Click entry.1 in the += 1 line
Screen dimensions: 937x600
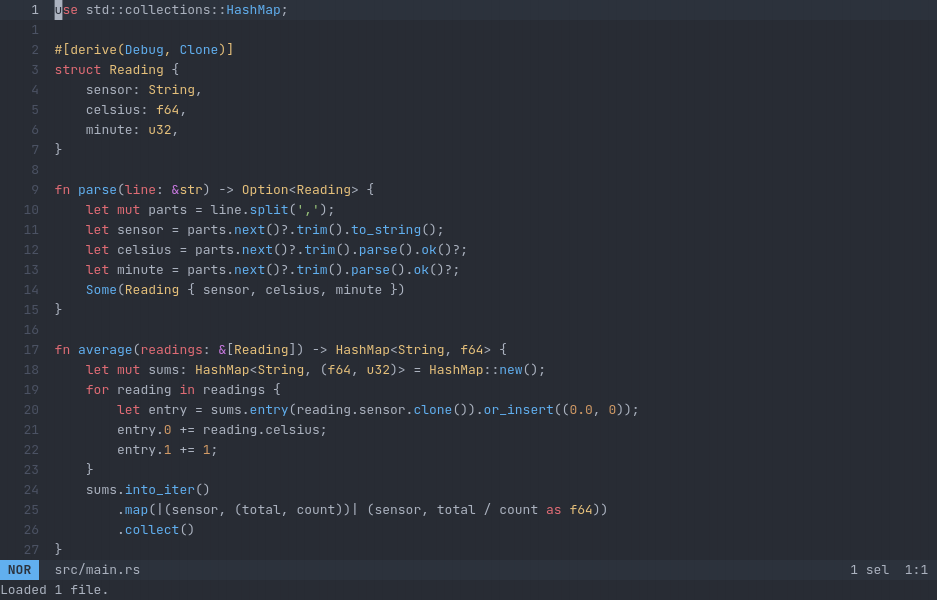click(144, 450)
